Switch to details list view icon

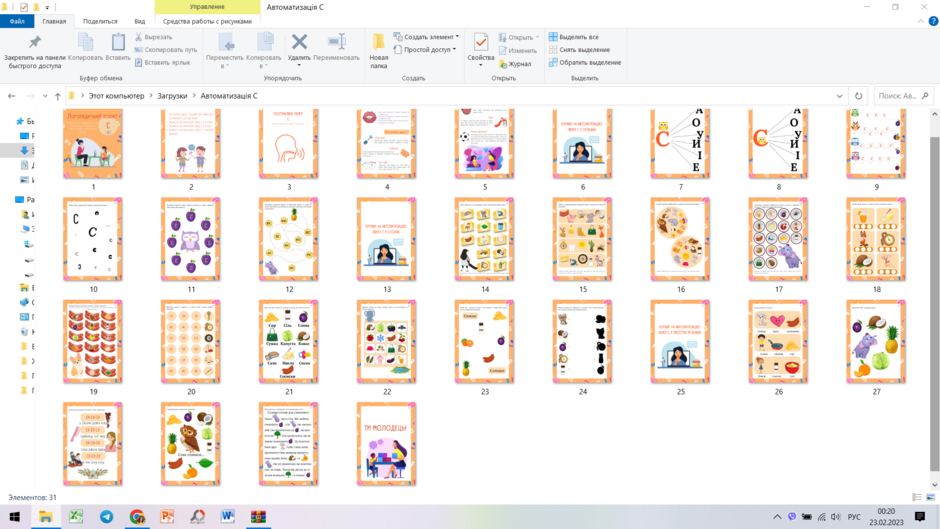point(917,497)
